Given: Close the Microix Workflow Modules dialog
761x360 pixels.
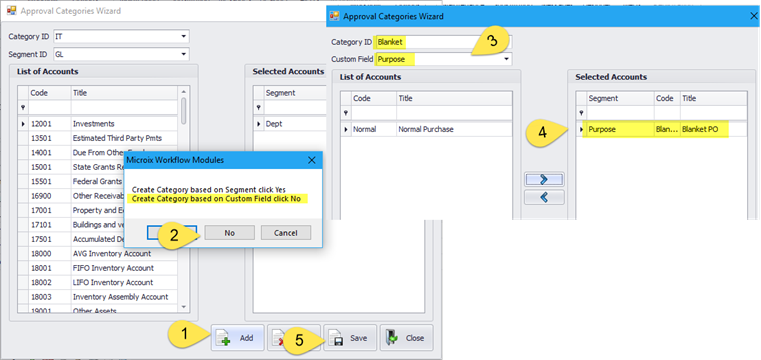Looking at the screenshot, I should 312,160.
